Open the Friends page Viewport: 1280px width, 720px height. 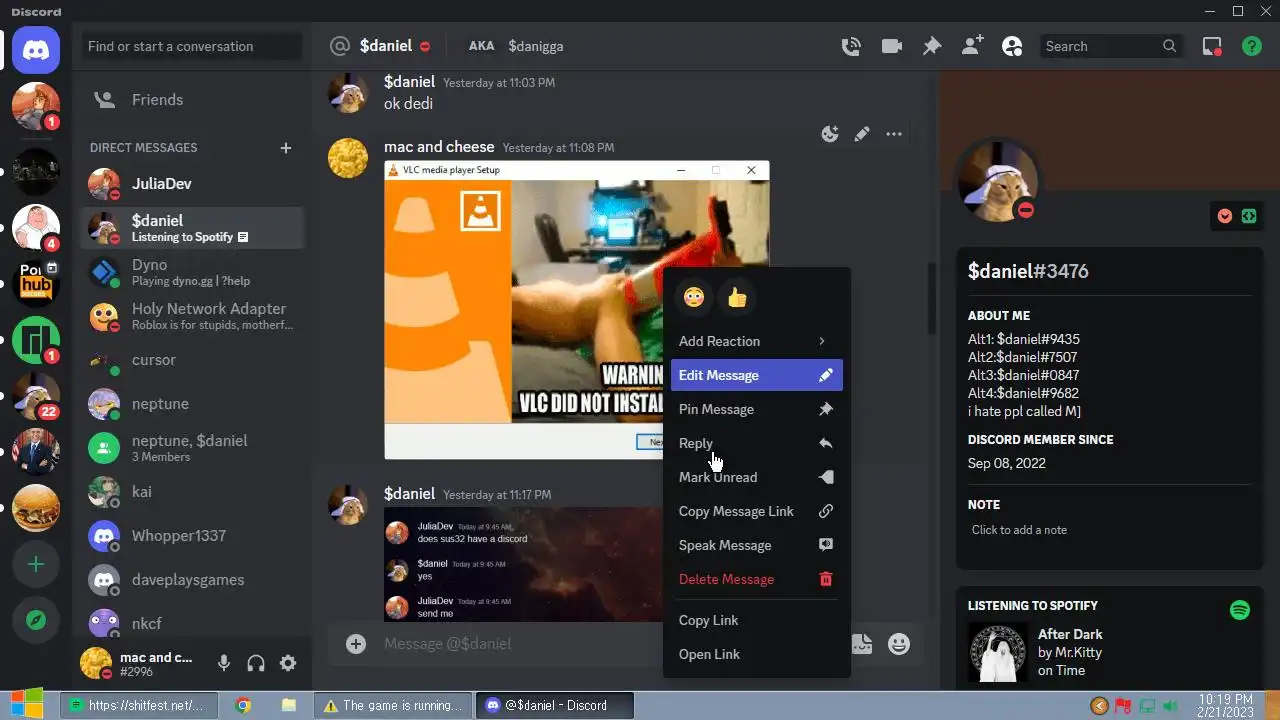coord(192,100)
